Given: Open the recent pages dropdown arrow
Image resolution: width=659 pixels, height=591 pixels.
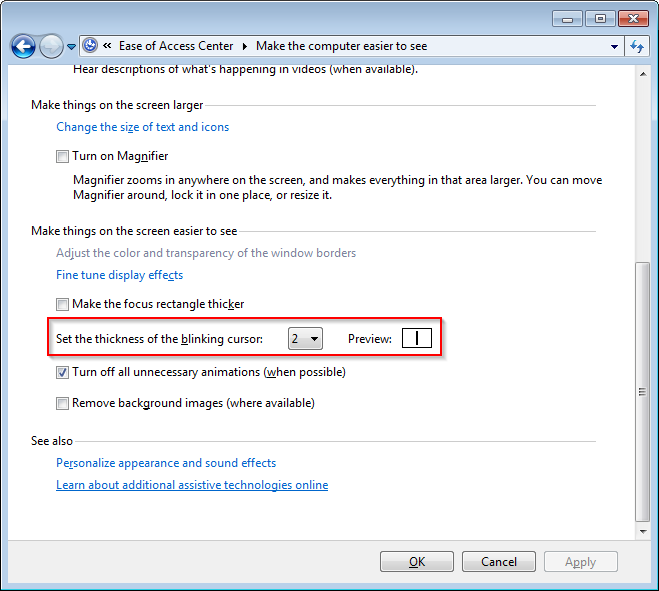Looking at the screenshot, I should pyautogui.click(x=71, y=47).
